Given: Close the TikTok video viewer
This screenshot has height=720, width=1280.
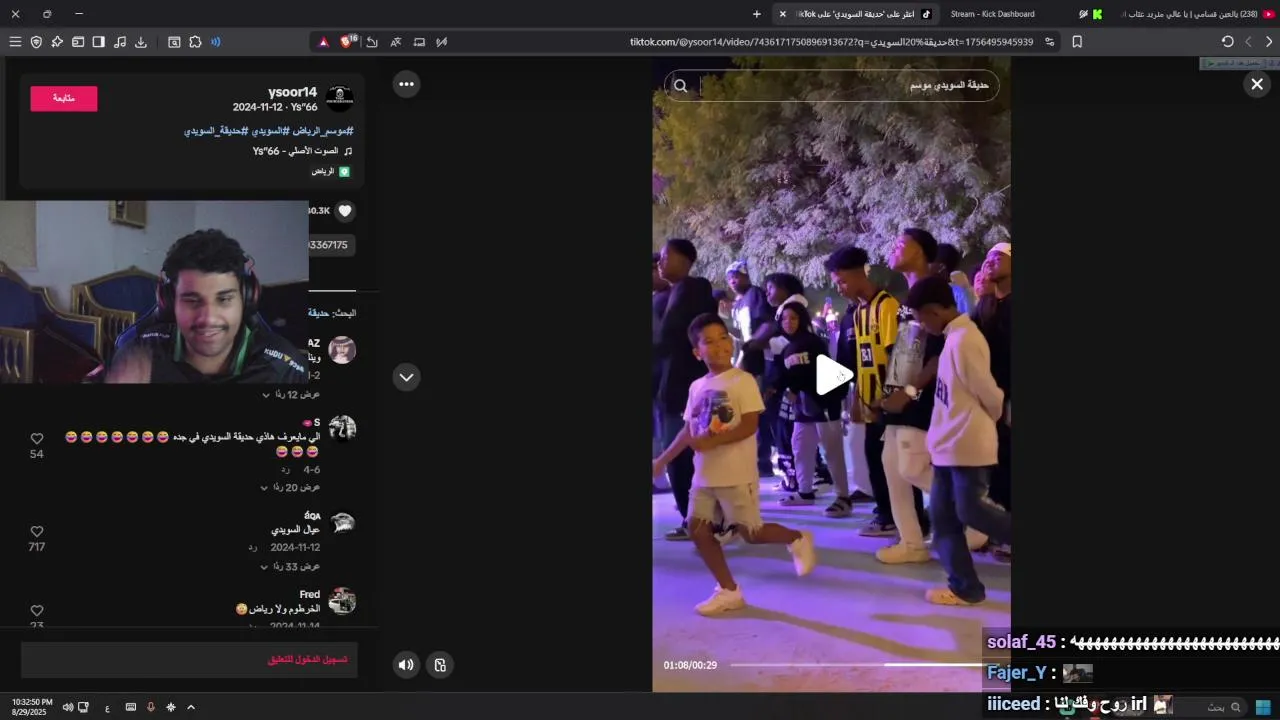Looking at the screenshot, I should click(1257, 85).
